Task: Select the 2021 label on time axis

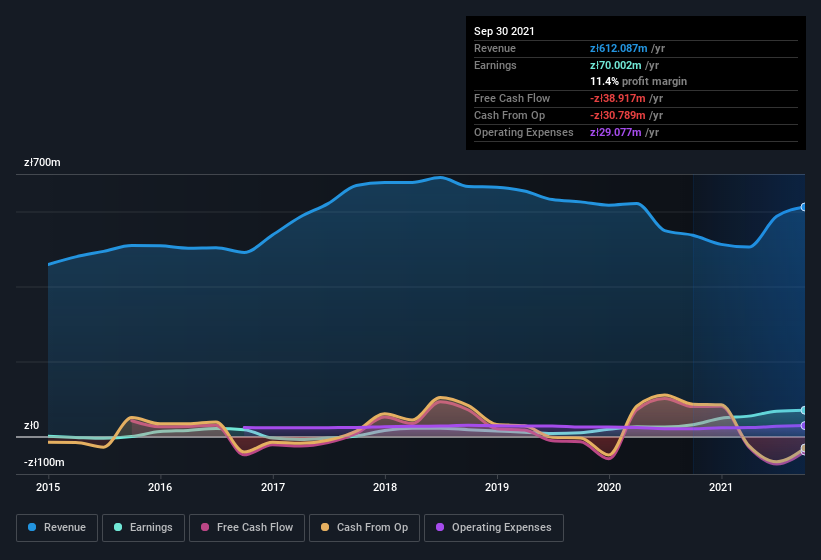Action: 721,487
